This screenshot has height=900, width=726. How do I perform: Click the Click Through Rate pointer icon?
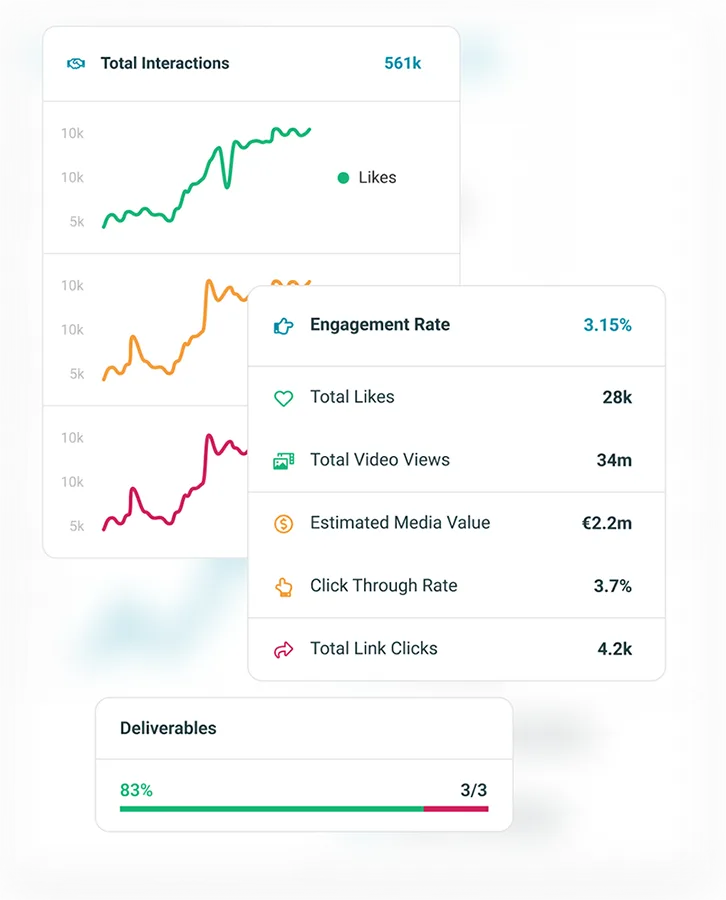[x=284, y=587]
